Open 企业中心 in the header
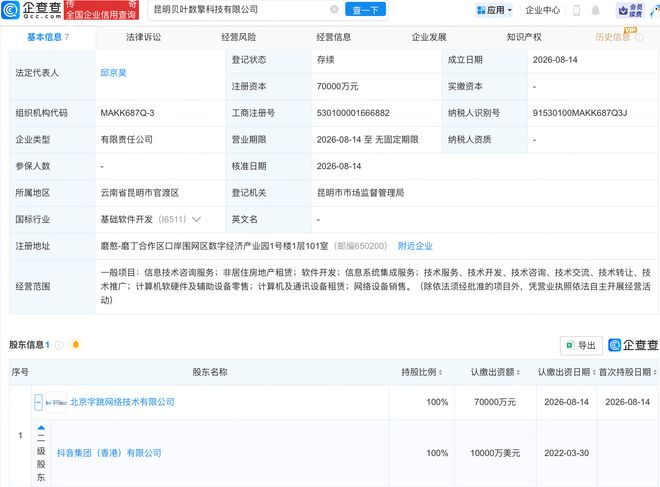This screenshot has height=487, width=660. (543, 10)
